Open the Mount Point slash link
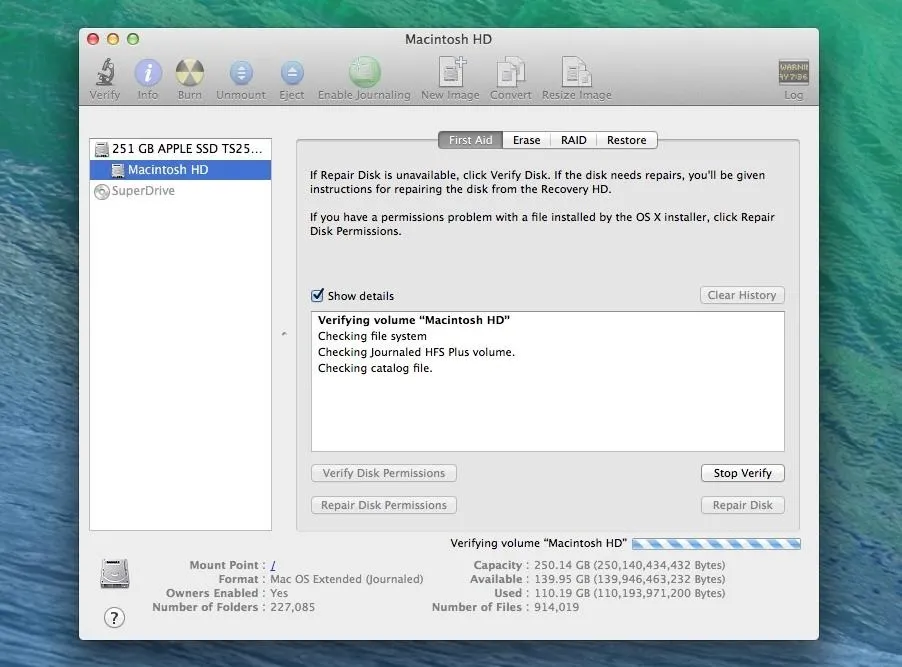 pos(273,565)
